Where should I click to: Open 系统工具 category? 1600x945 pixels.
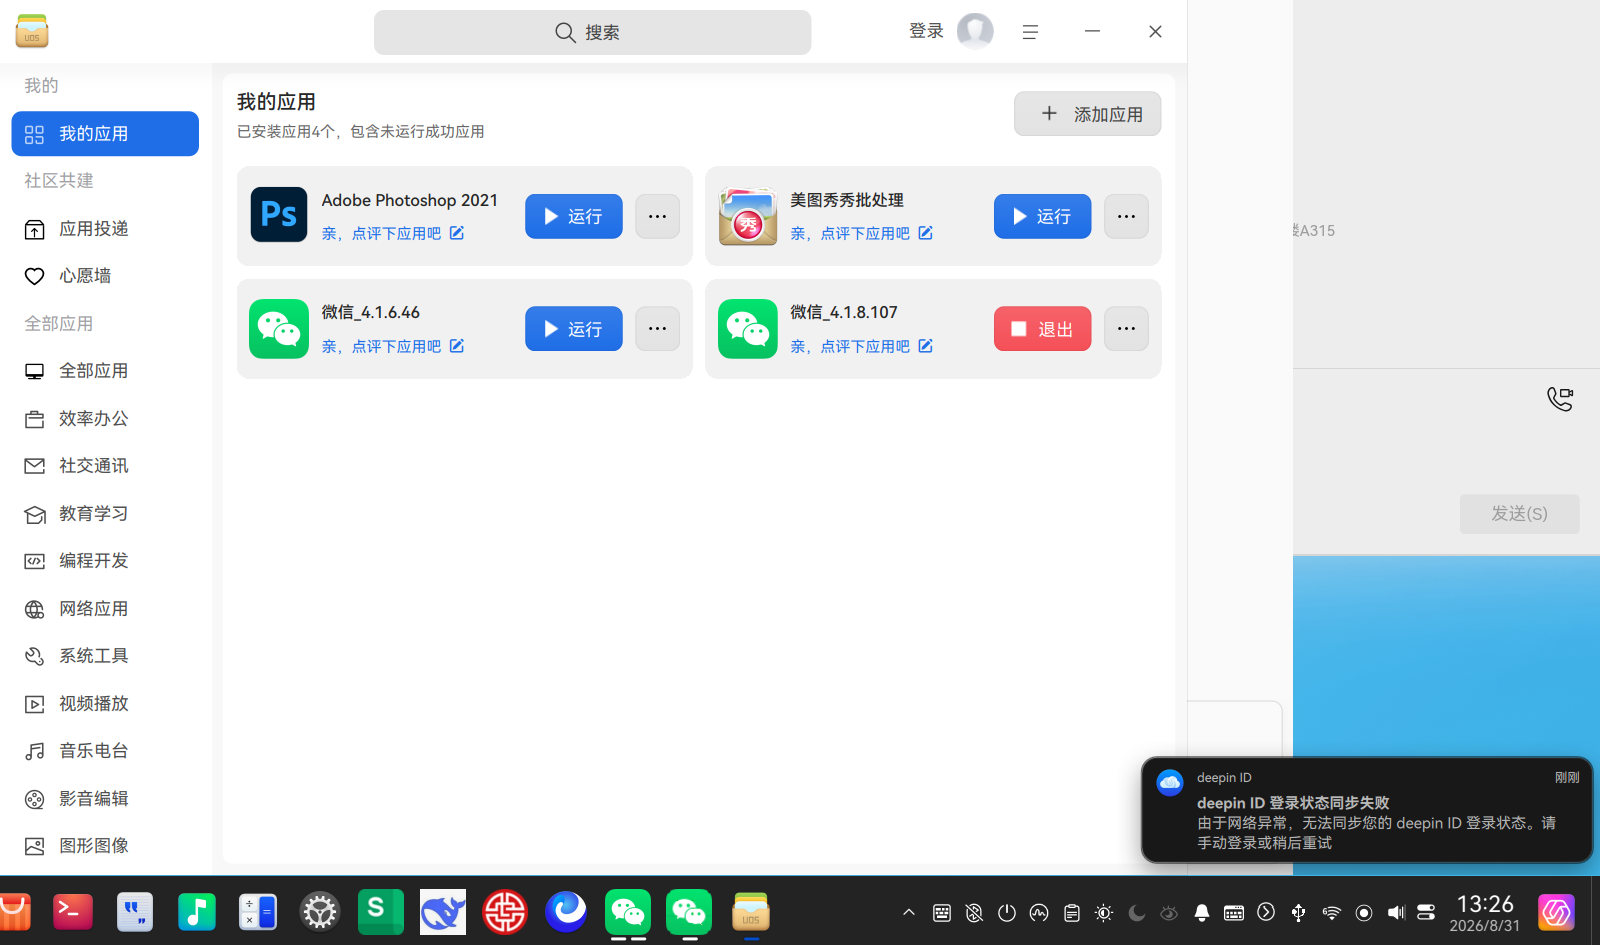click(105, 656)
